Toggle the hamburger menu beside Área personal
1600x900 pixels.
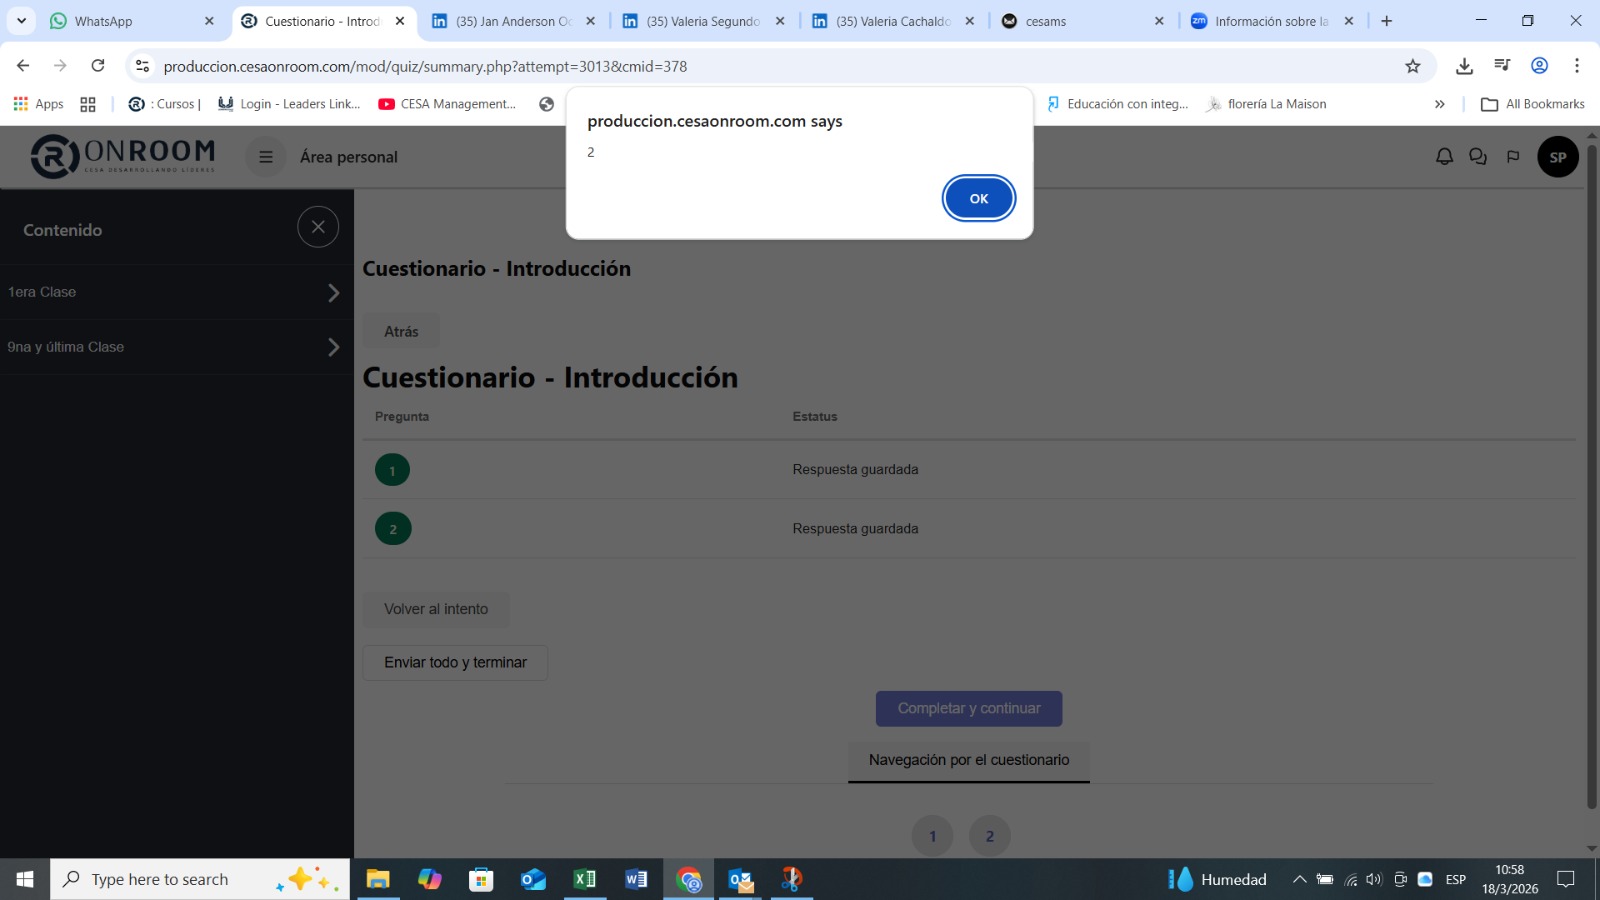pyautogui.click(x=266, y=157)
